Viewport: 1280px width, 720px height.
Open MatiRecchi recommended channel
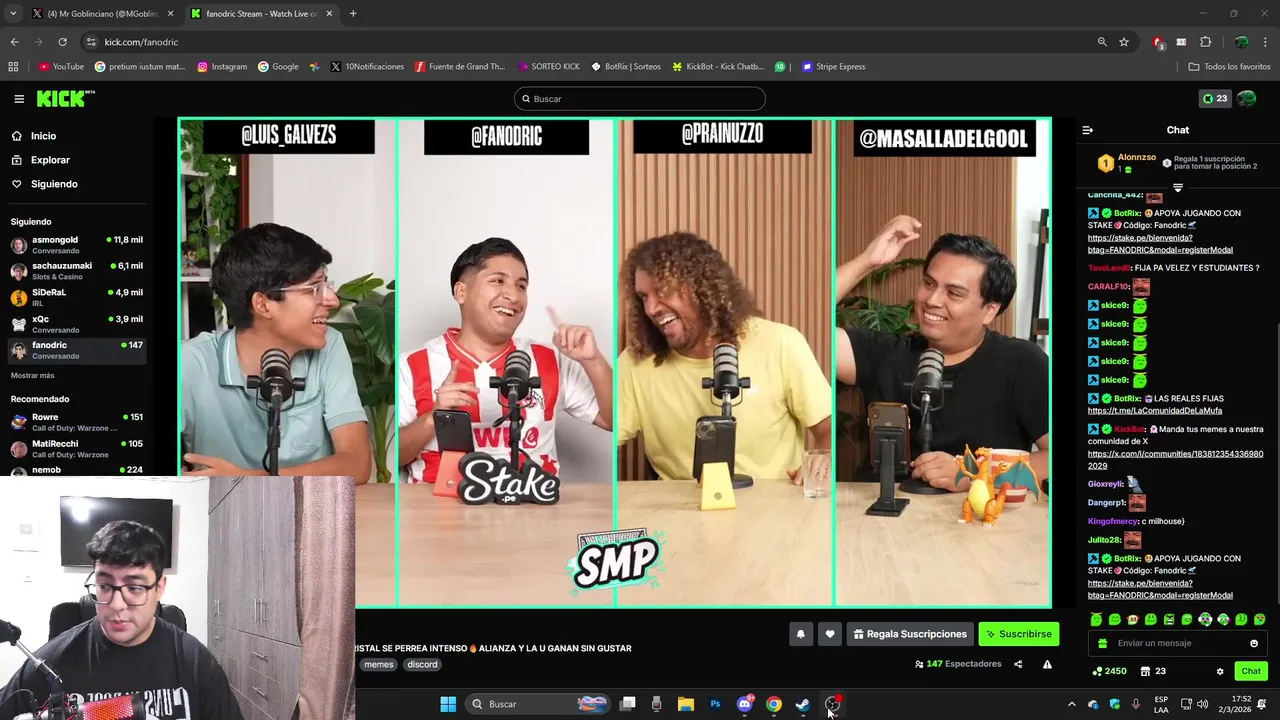77,448
